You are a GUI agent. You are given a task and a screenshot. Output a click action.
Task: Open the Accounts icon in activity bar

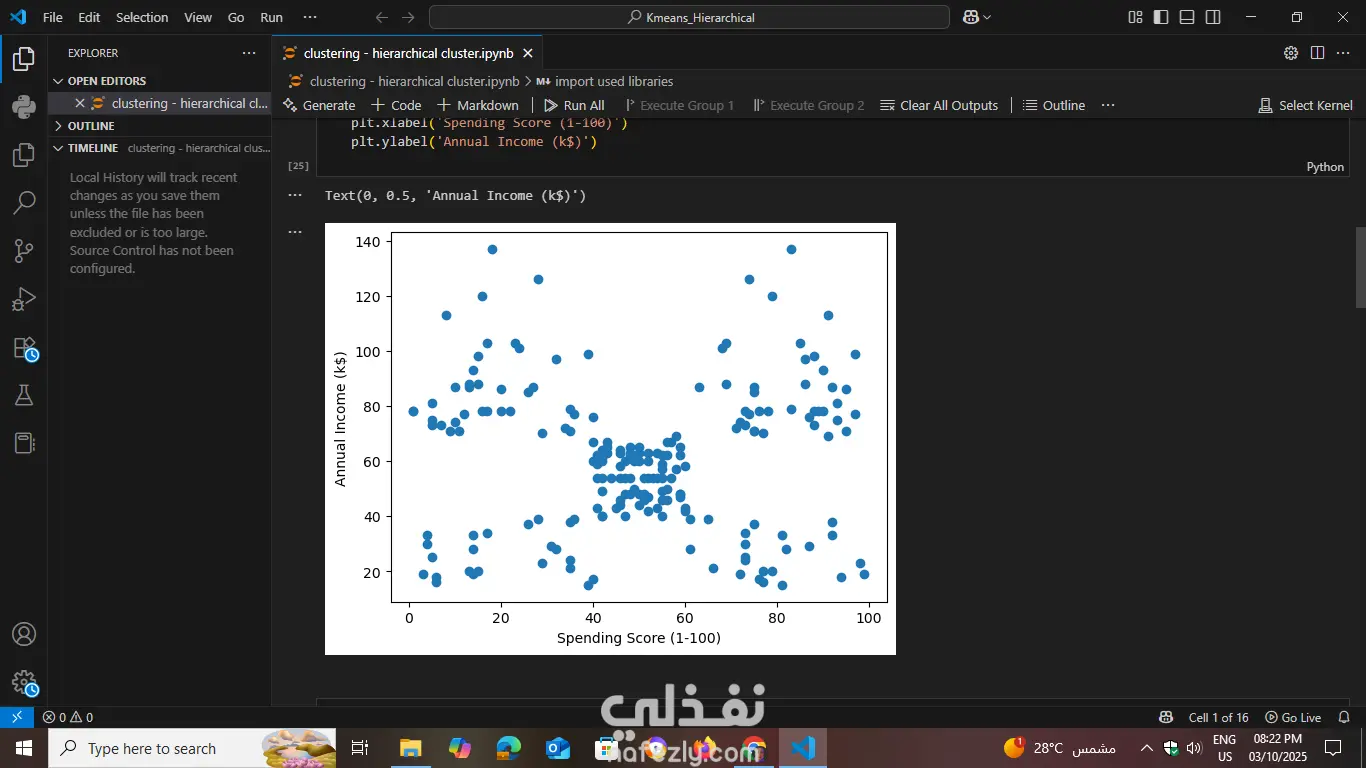pyautogui.click(x=22, y=633)
